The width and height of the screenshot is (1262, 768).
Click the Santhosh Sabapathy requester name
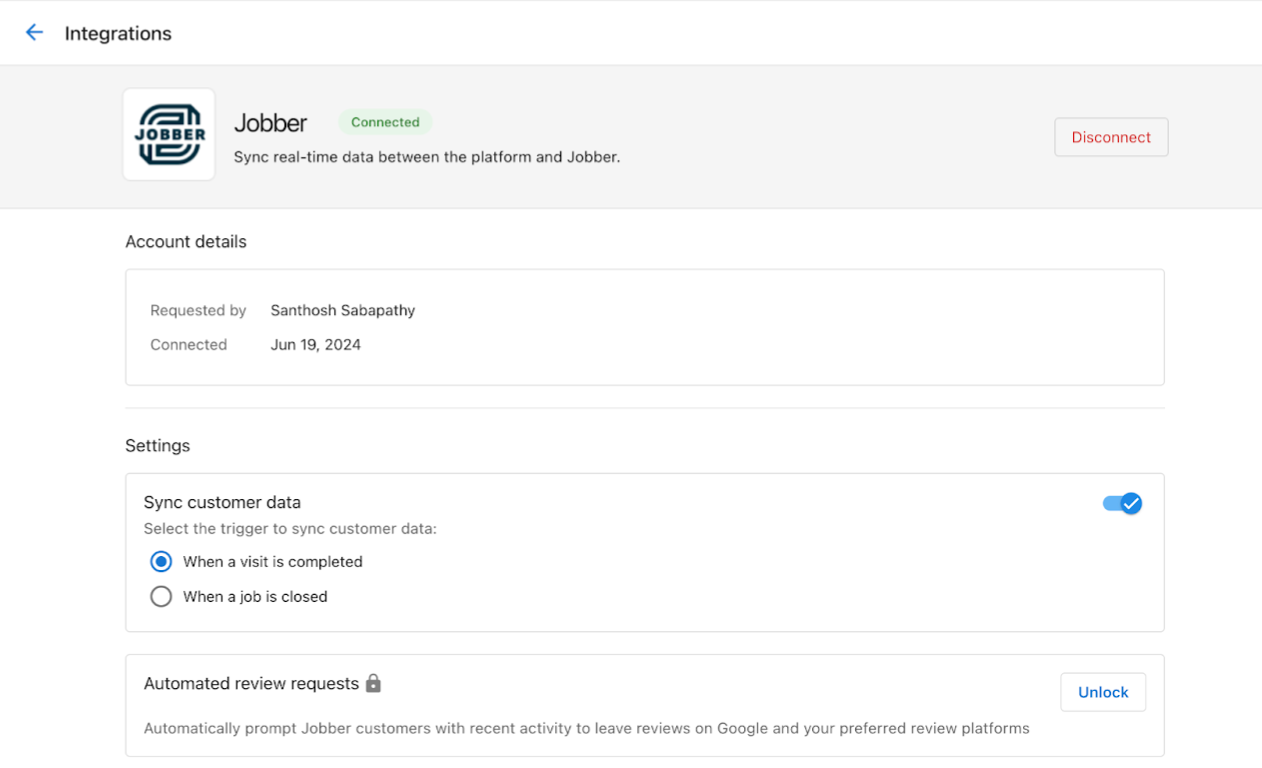342,310
